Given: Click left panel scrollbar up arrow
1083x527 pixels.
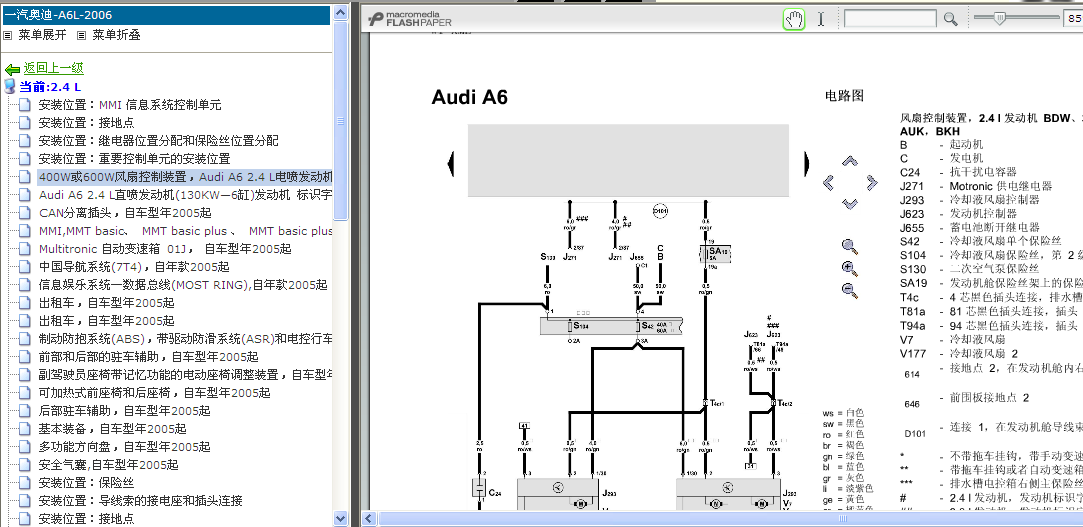Looking at the screenshot, I should click(x=341, y=12).
